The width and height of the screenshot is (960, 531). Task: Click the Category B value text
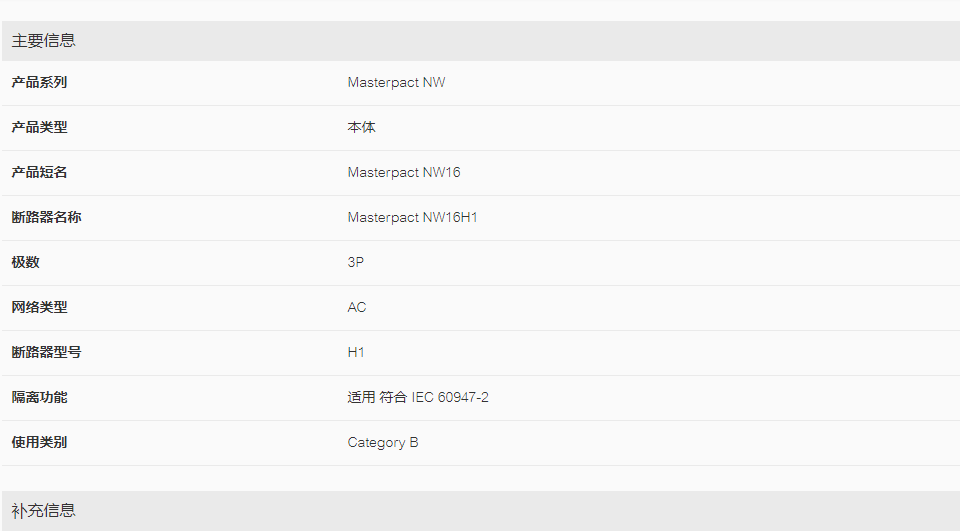(383, 443)
